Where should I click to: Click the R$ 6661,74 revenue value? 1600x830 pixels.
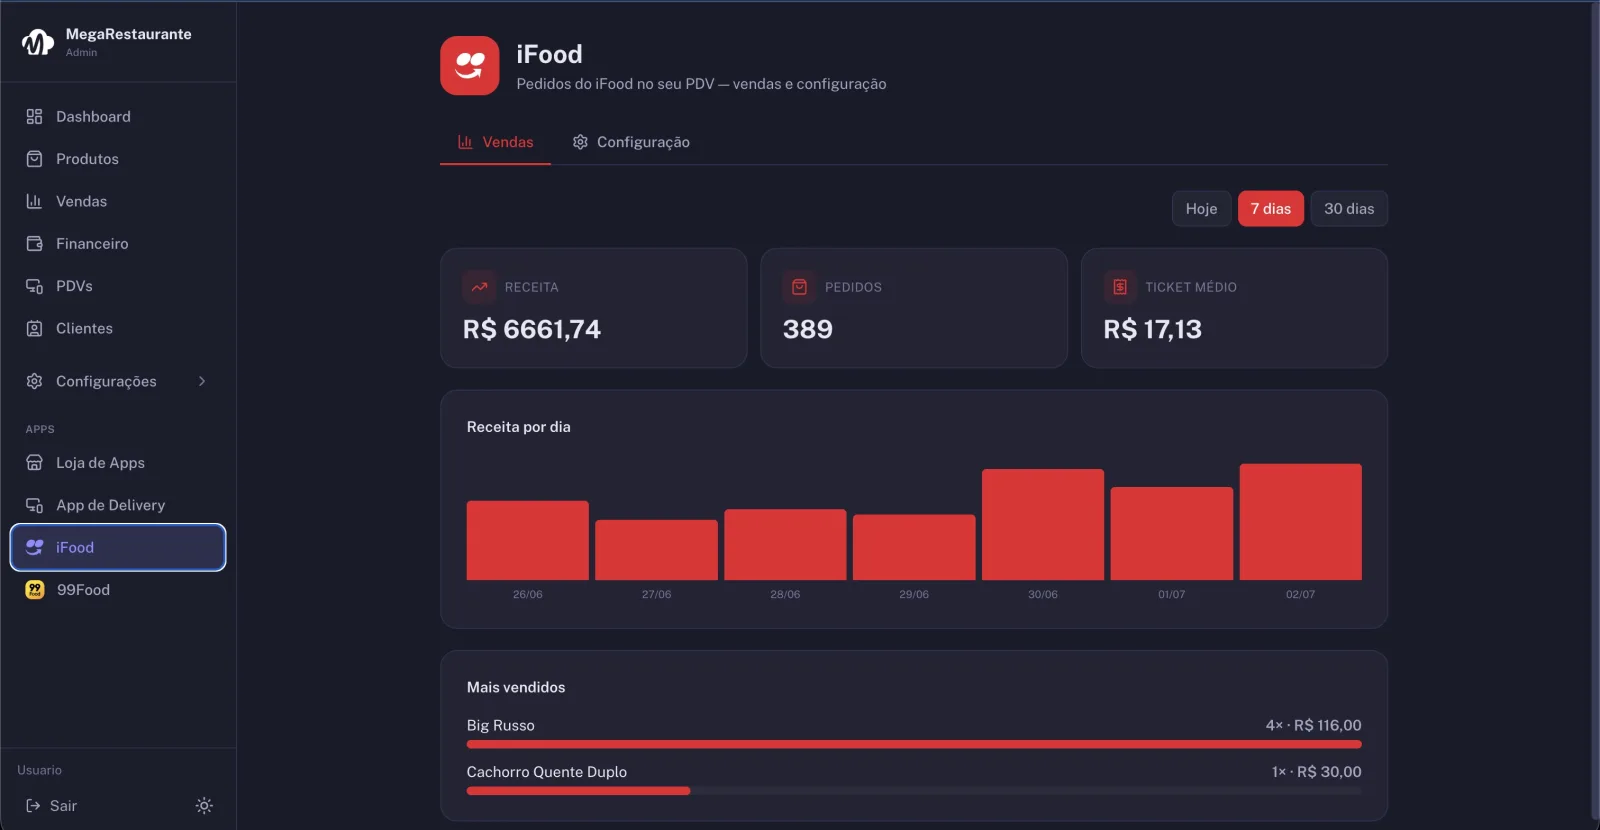[x=532, y=330]
